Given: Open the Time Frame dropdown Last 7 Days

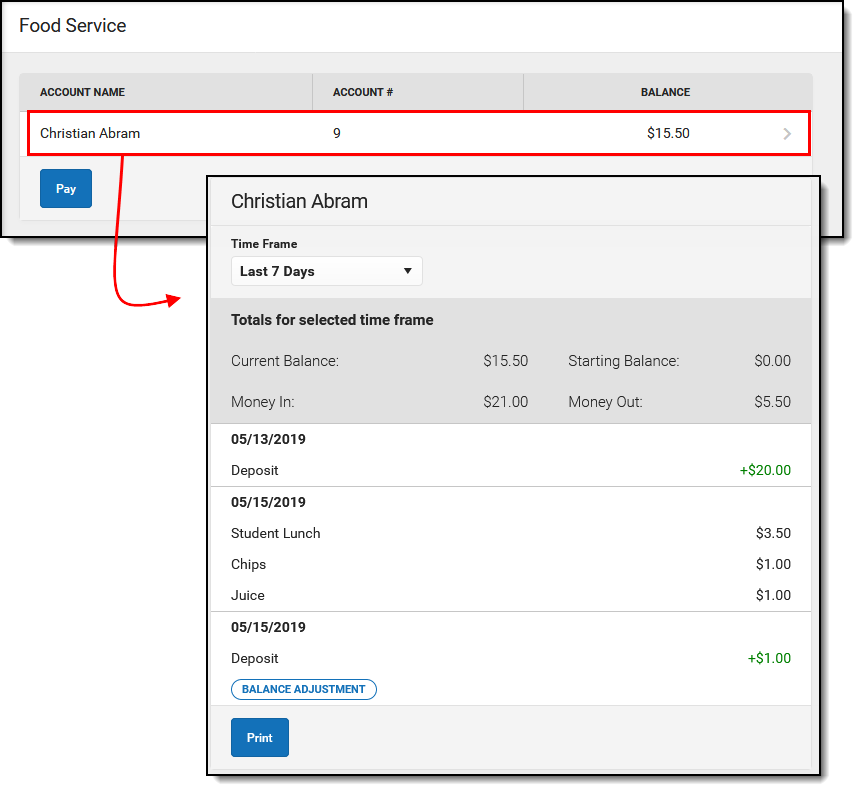Looking at the screenshot, I should click(326, 271).
